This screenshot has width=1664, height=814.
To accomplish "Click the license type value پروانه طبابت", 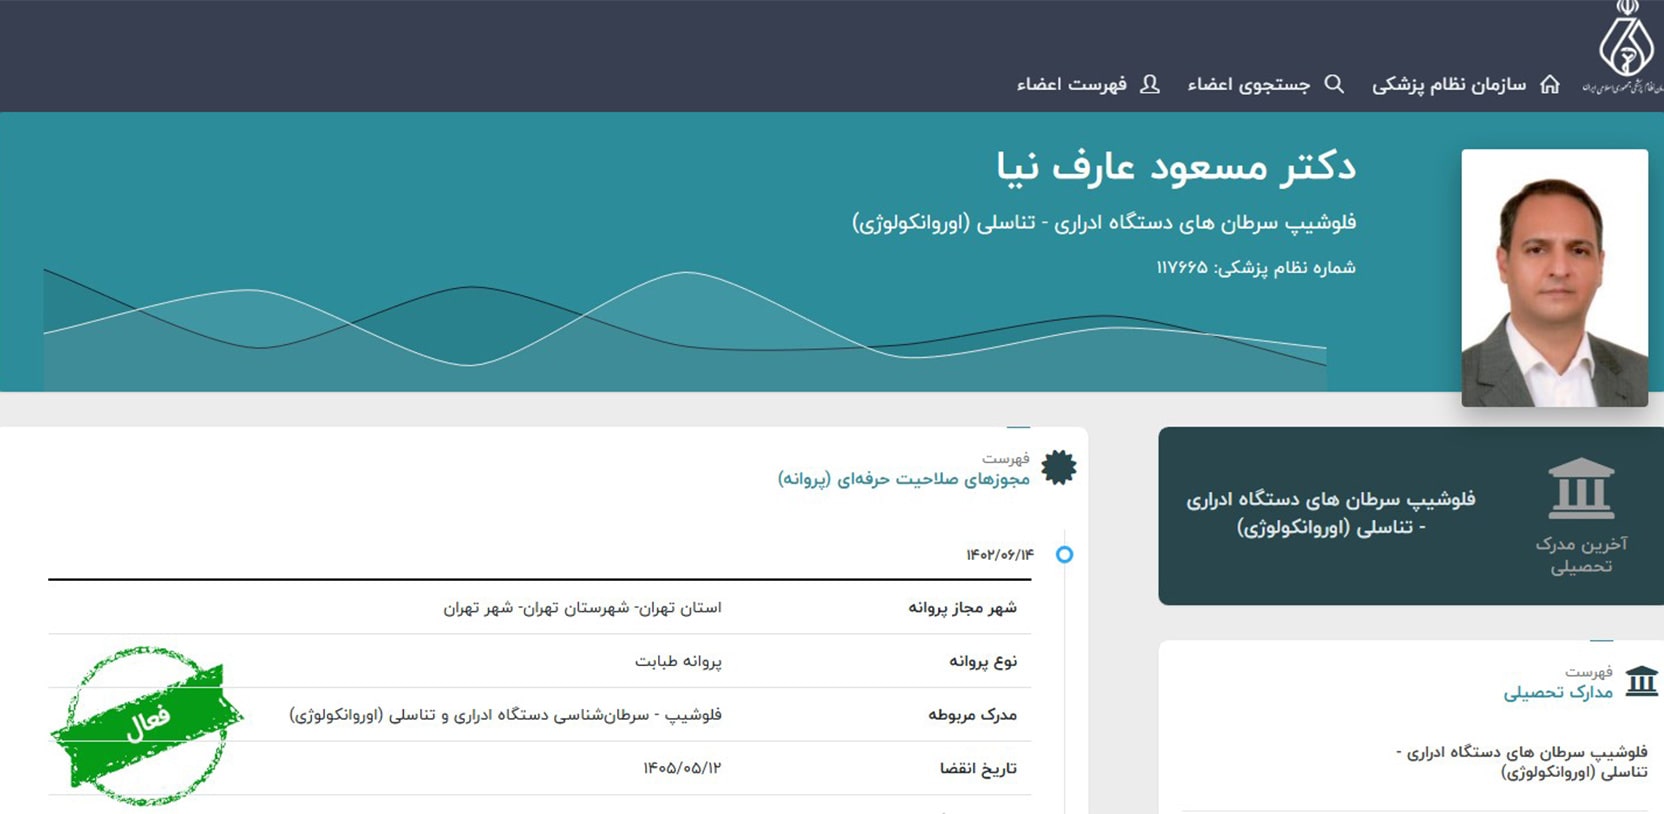I will (x=678, y=661).
